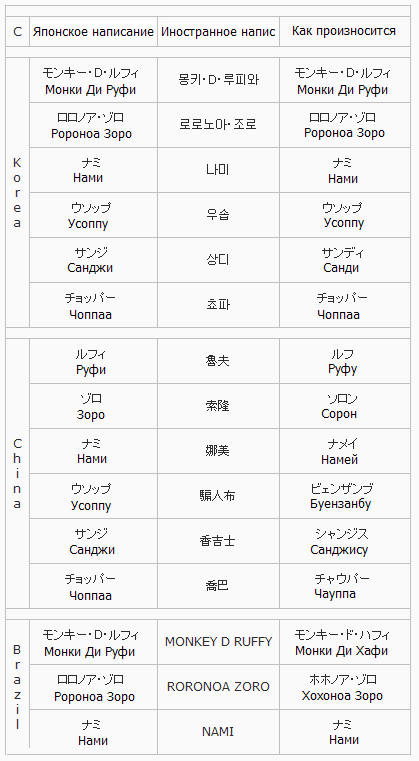Select the Korea row label cell
Screen dimensions: 419x761
click(17, 192)
